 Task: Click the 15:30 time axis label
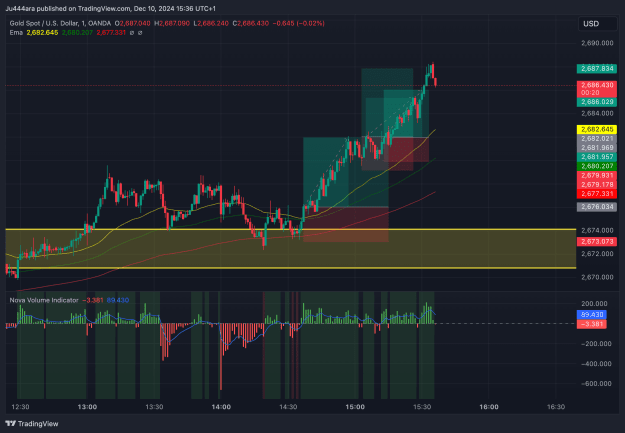tap(422, 407)
